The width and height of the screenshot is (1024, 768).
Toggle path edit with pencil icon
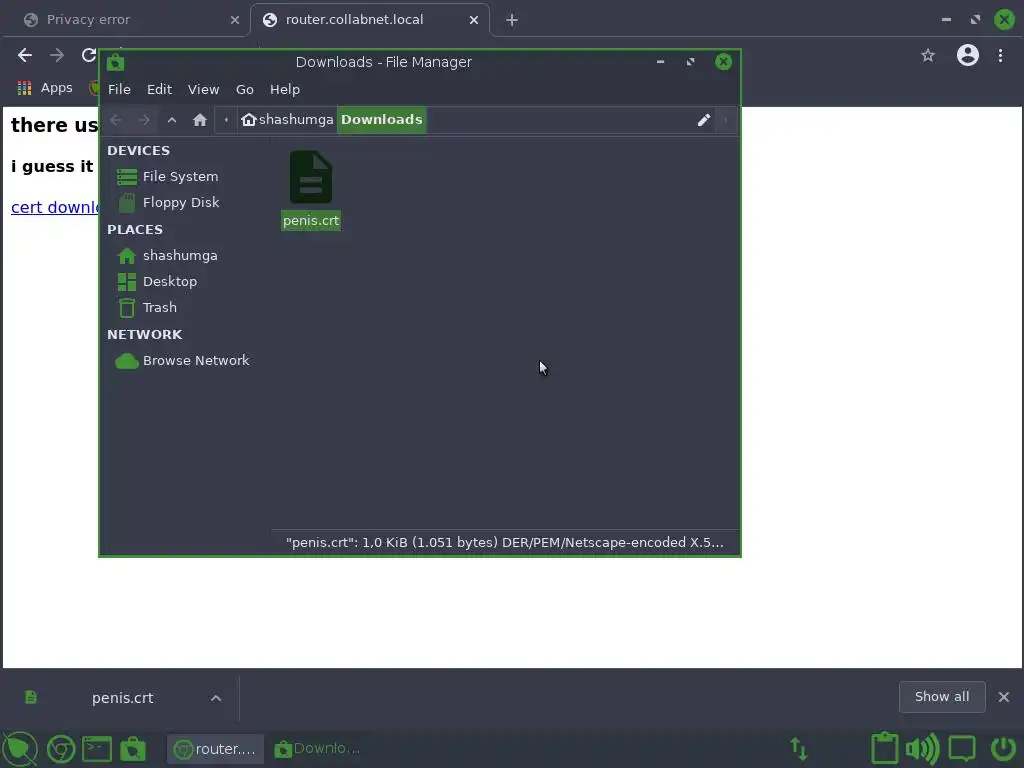click(x=703, y=120)
